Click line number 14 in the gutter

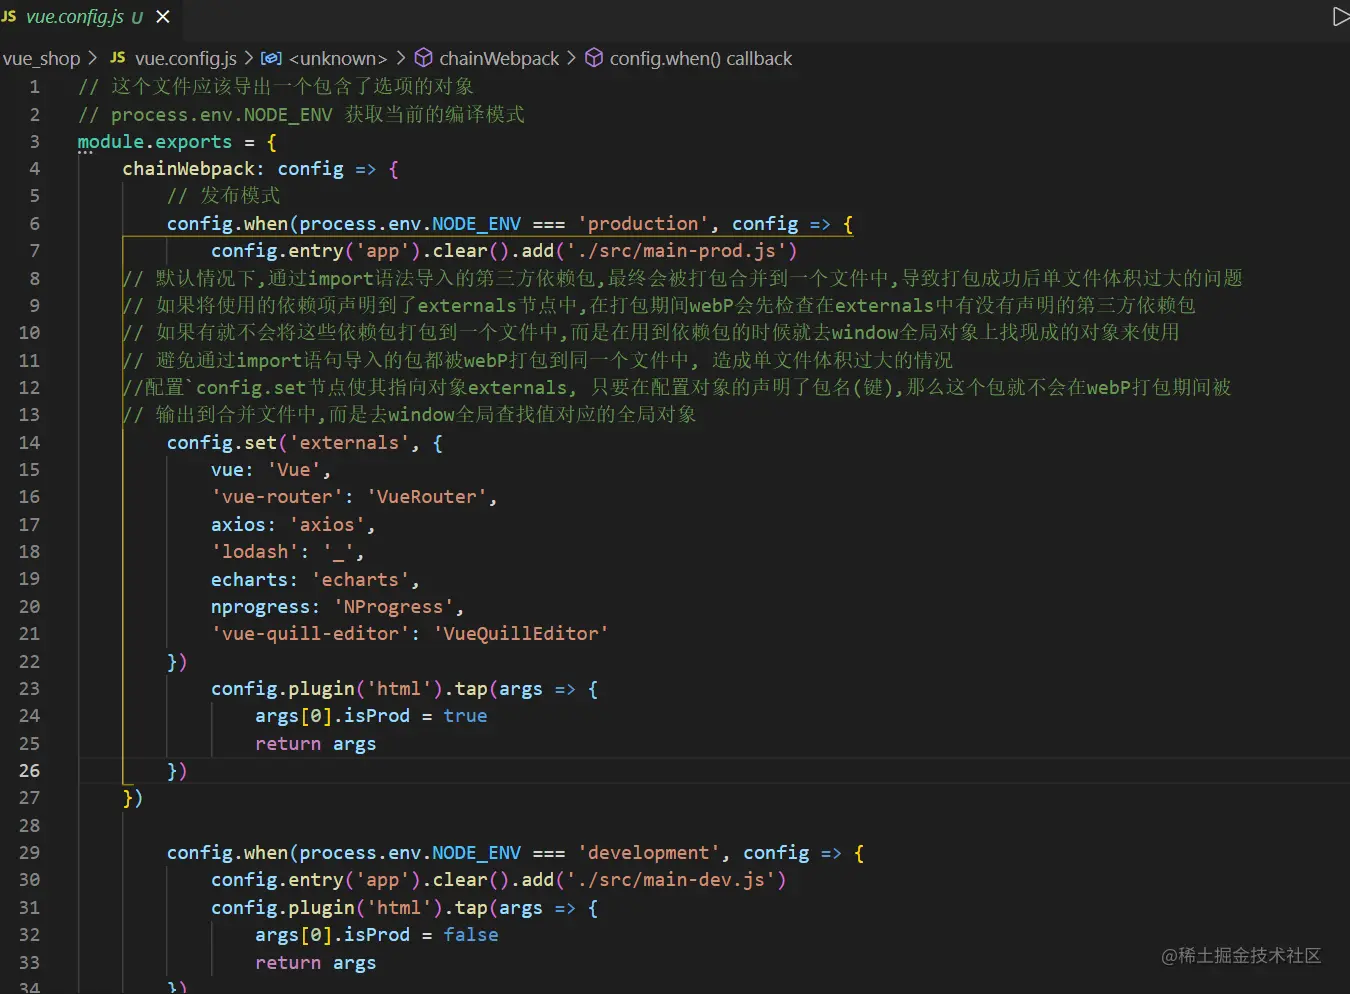tap(29, 442)
